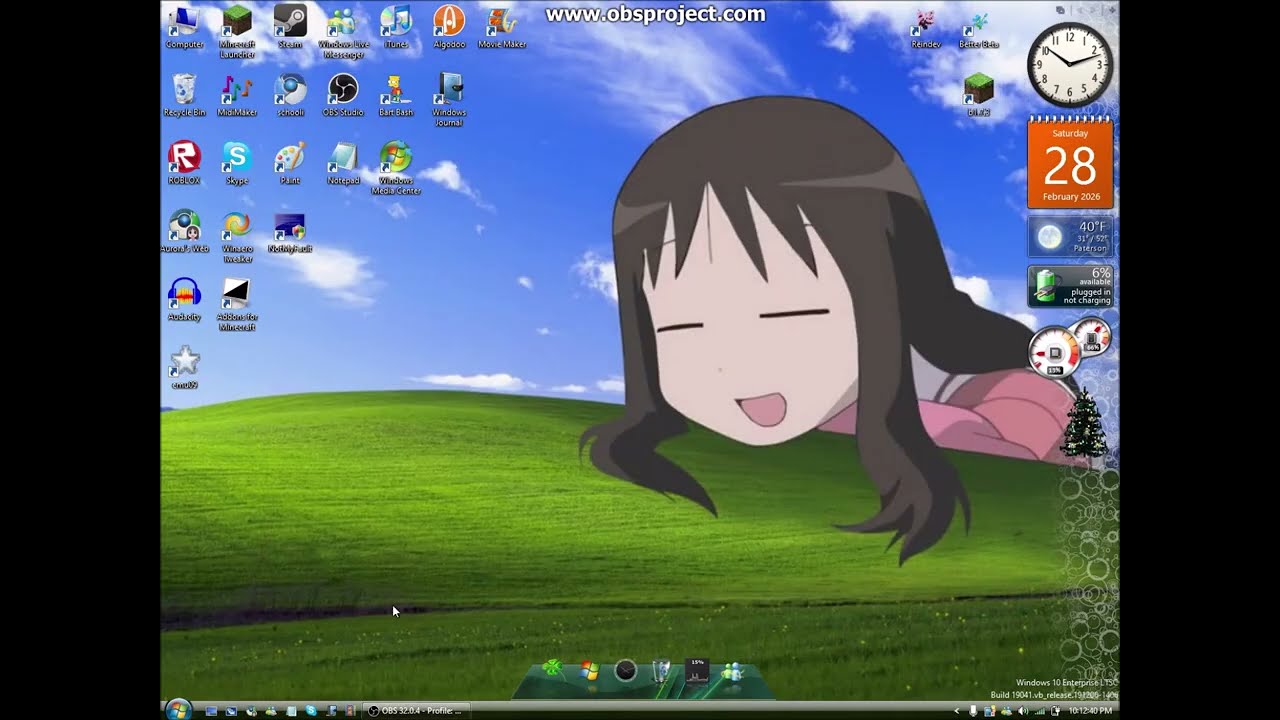Open the calendar gadget showing Saturday 28

tap(1070, 165)
